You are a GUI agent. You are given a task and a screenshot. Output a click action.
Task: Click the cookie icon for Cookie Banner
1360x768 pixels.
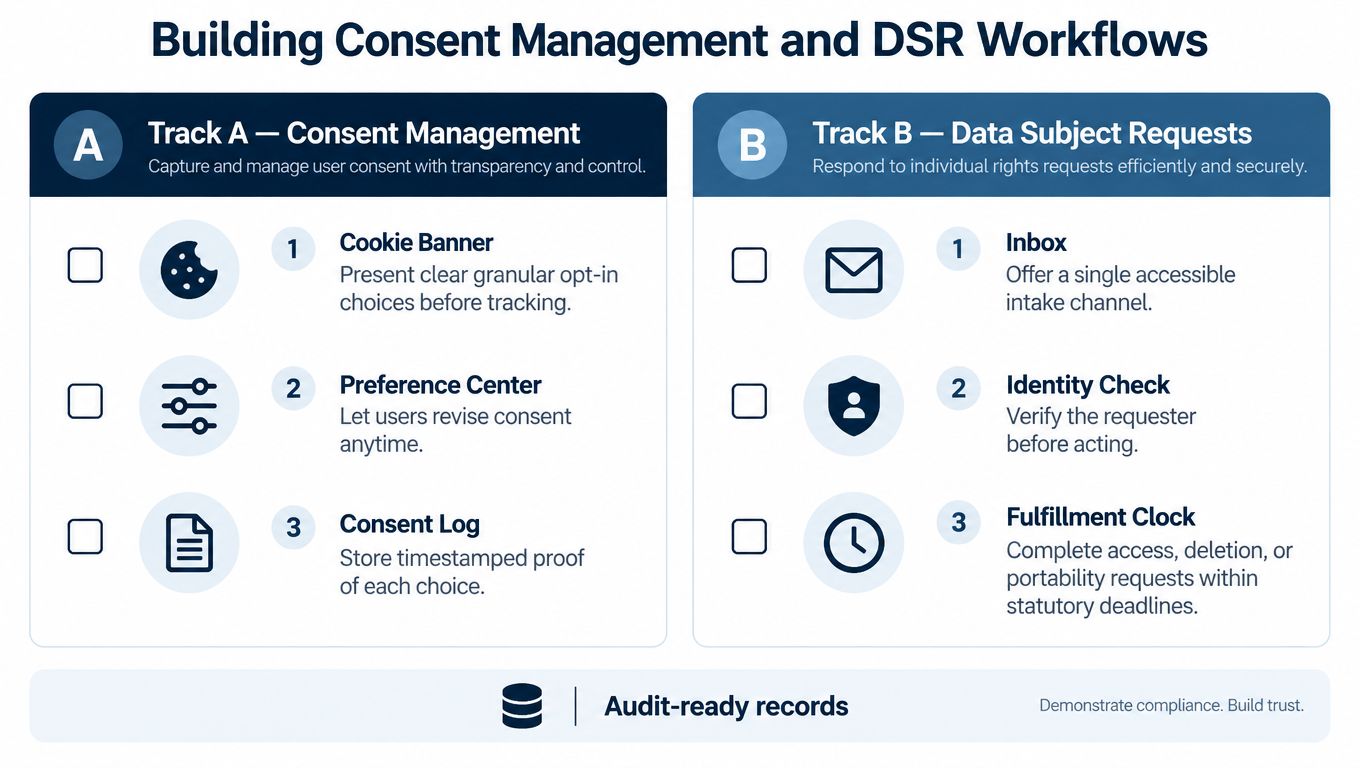(189, 270)
